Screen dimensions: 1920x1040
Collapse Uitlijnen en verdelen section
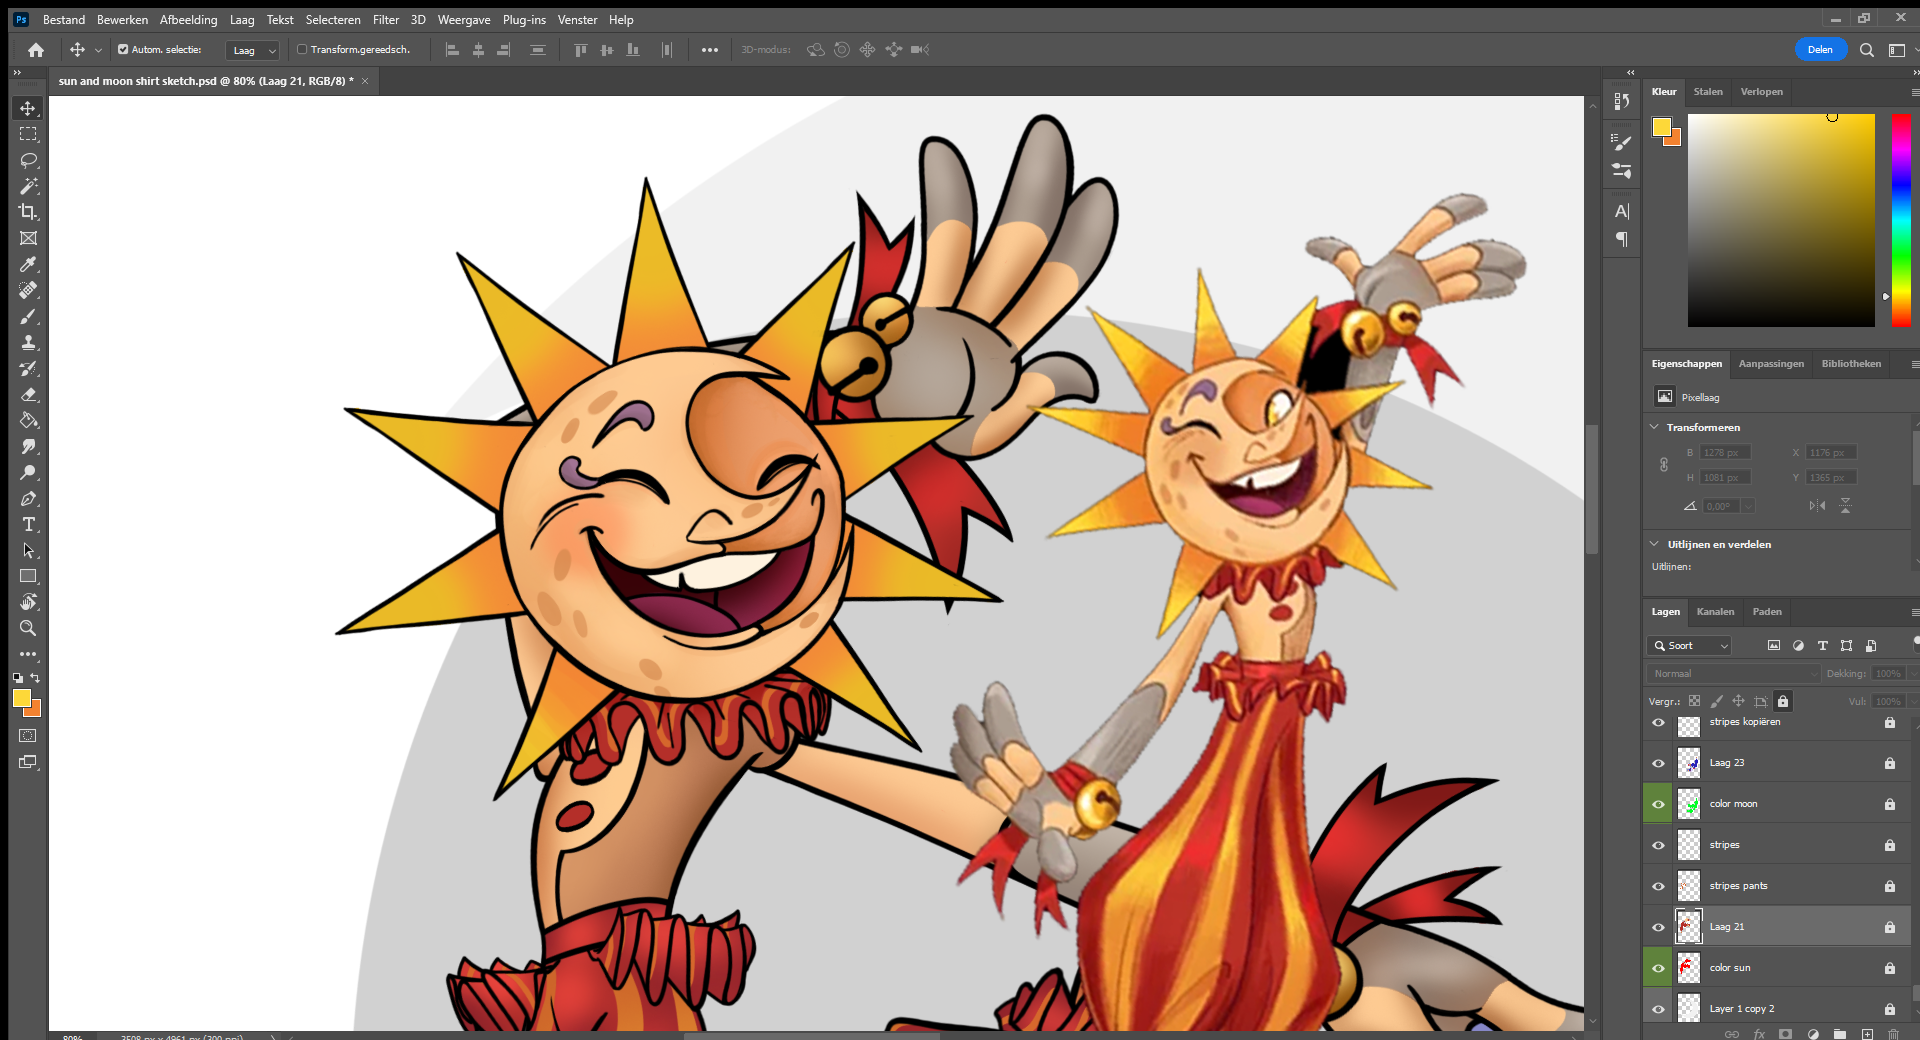1654,544
